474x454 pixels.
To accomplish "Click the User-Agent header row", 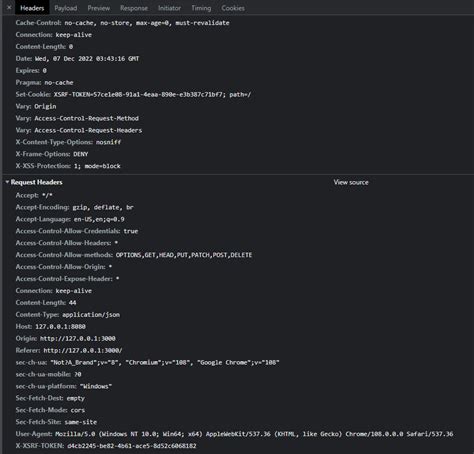I will [234, 434].
